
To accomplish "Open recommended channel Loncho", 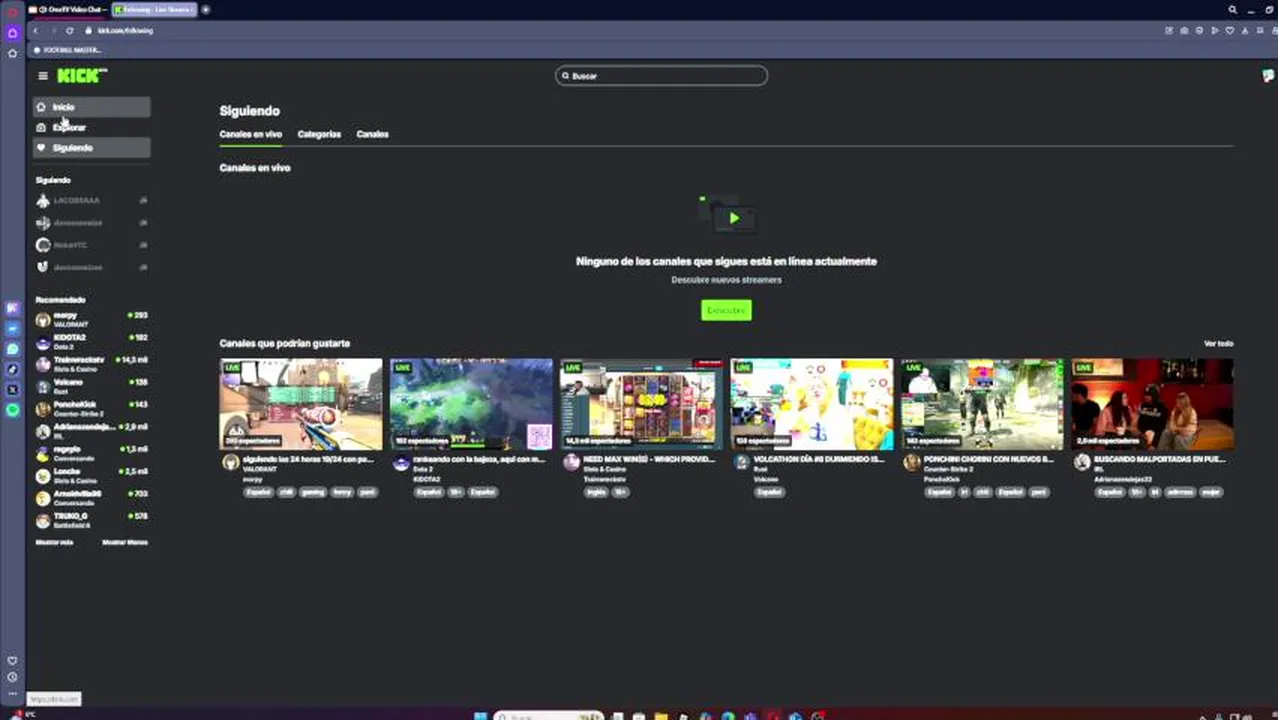I will 91,475.
